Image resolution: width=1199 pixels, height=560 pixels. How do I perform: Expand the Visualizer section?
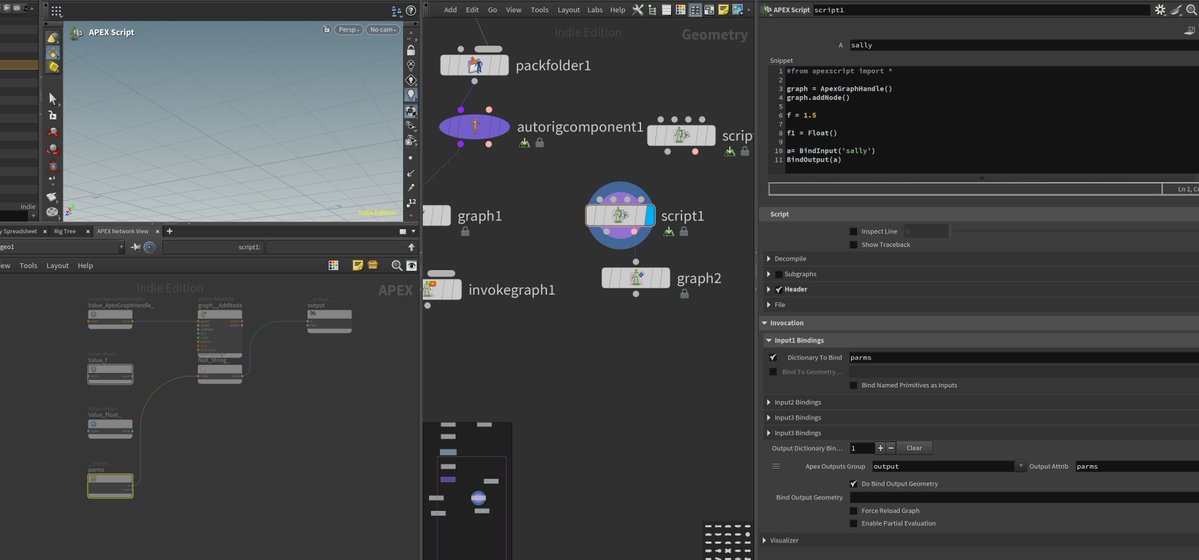(x=765, y=540)
